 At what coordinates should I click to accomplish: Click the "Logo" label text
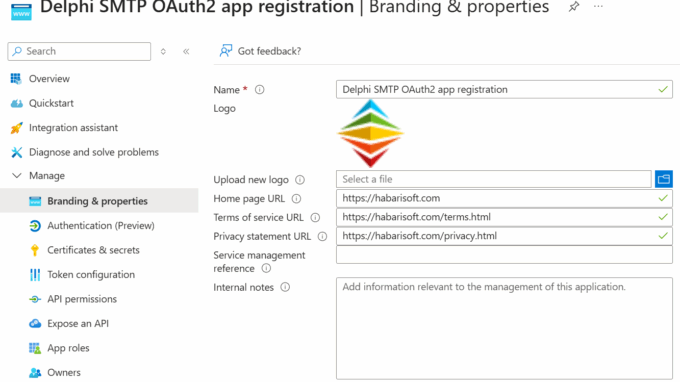224,108
